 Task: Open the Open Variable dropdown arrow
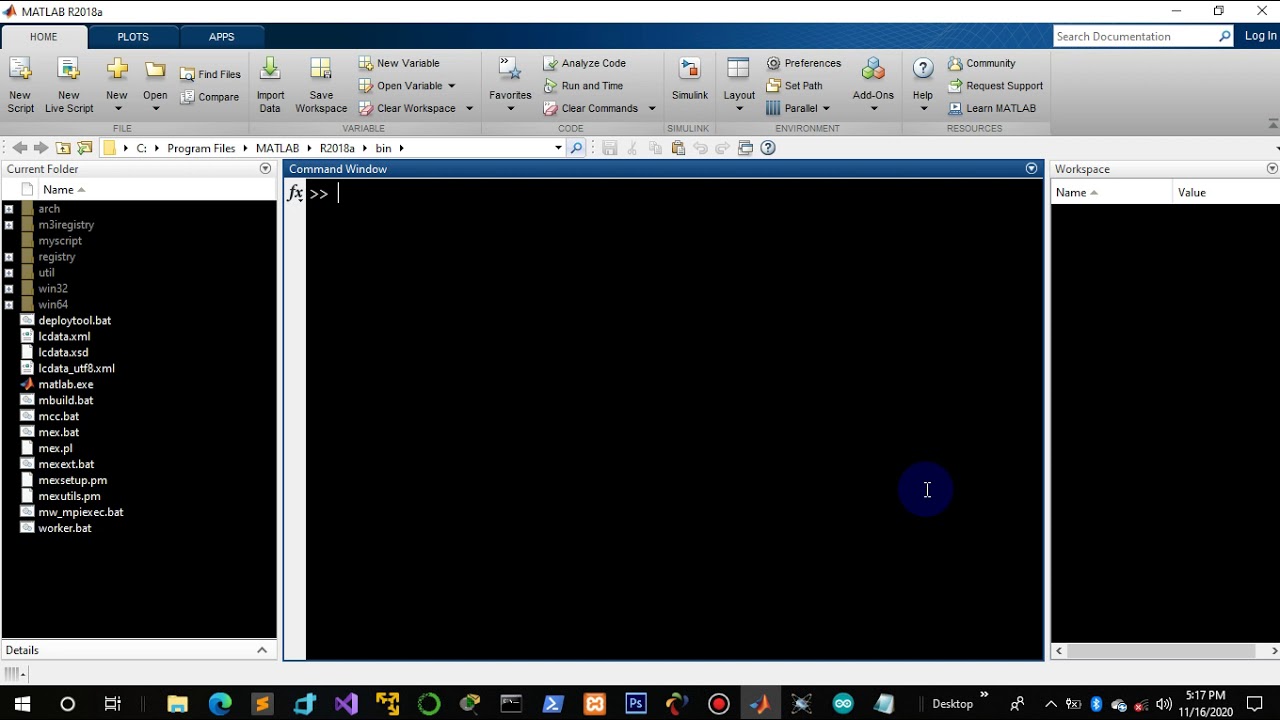click(x=451, y=86)
